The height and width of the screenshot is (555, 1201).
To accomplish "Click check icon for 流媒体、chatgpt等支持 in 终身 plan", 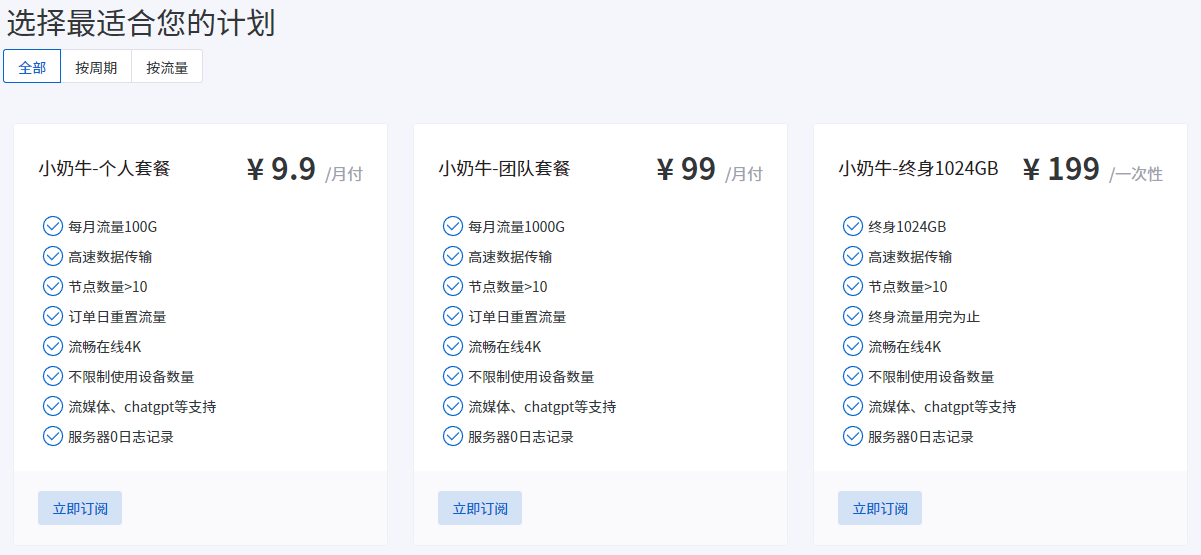I will (x=853, y=406).
